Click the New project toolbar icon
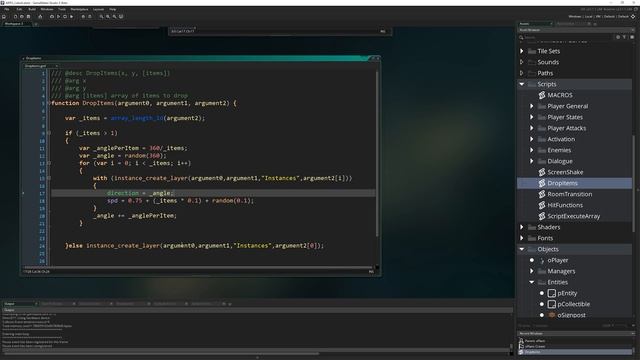The height and width of the screenshot is (360, 640). pyautogui.click(x=16, y=16)
